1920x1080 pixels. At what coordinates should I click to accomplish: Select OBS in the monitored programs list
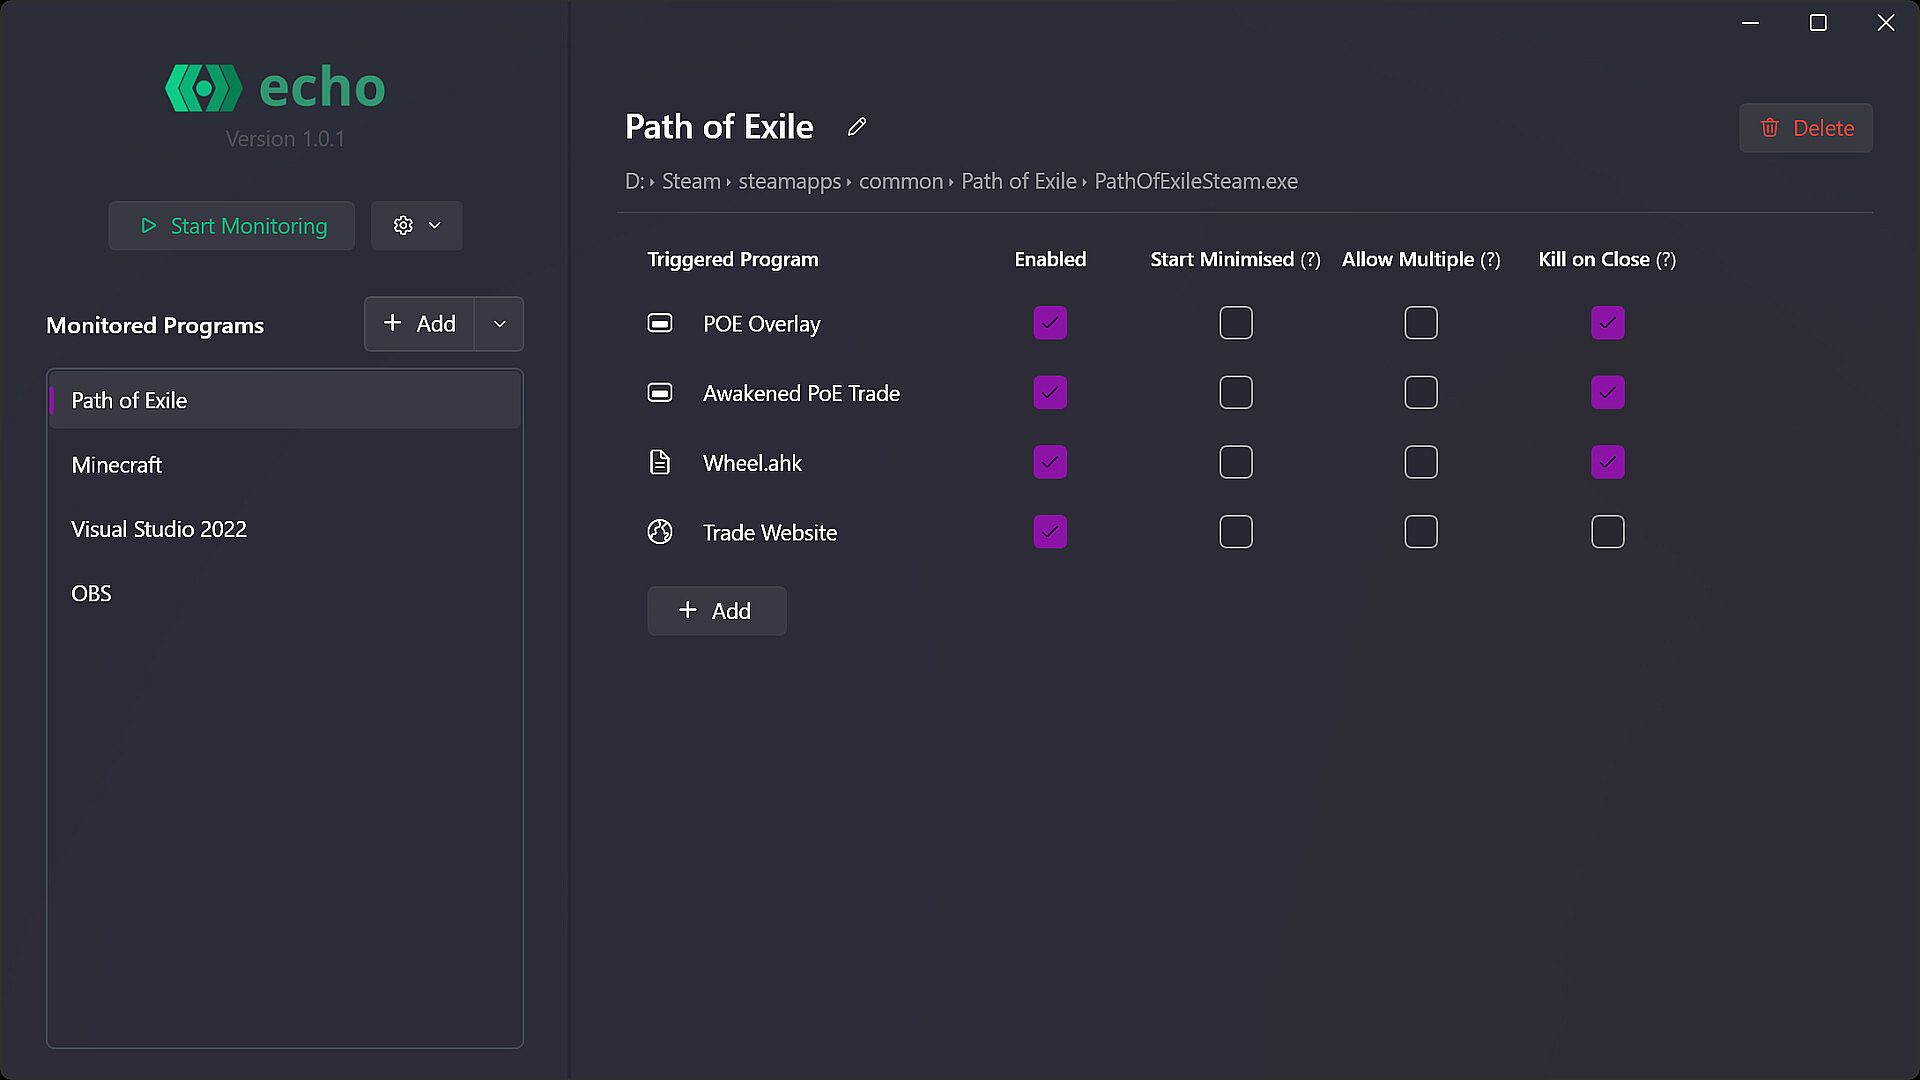[91, 594]
